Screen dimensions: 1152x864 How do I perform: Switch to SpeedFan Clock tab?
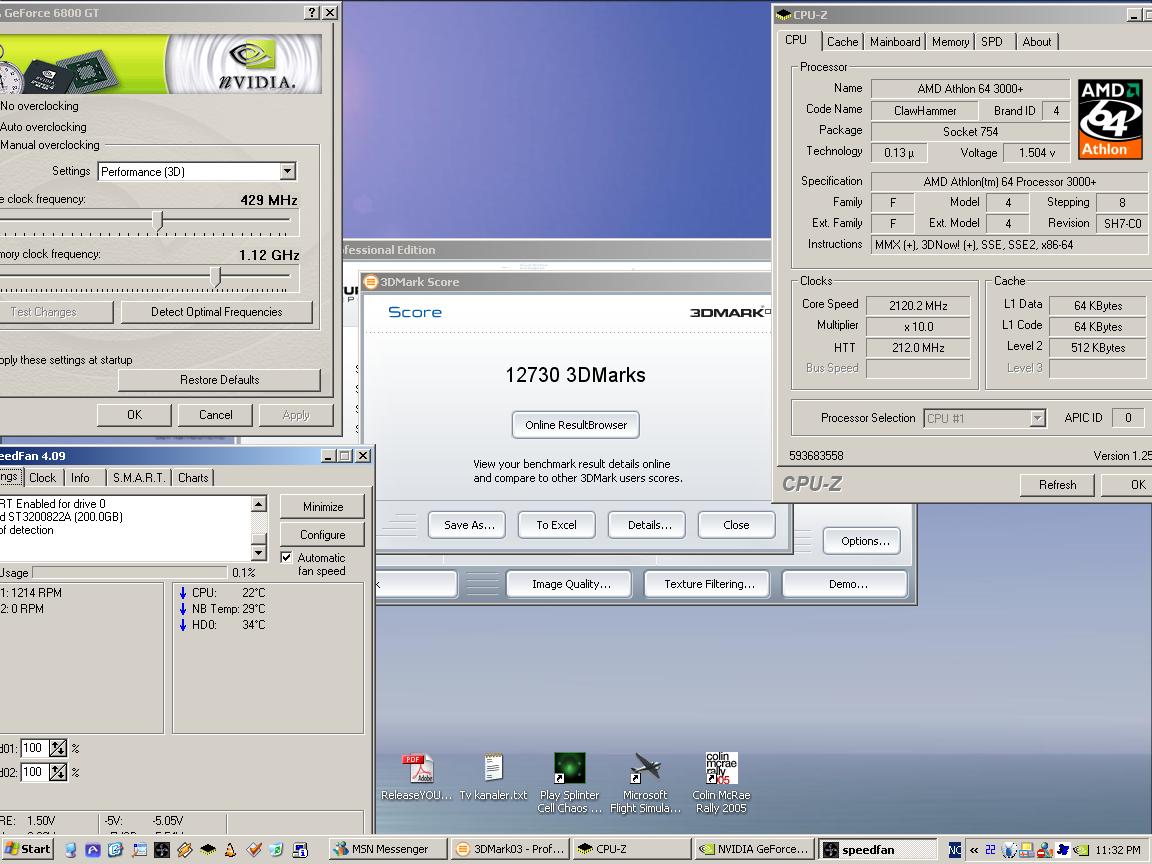(x=42, y=478)
